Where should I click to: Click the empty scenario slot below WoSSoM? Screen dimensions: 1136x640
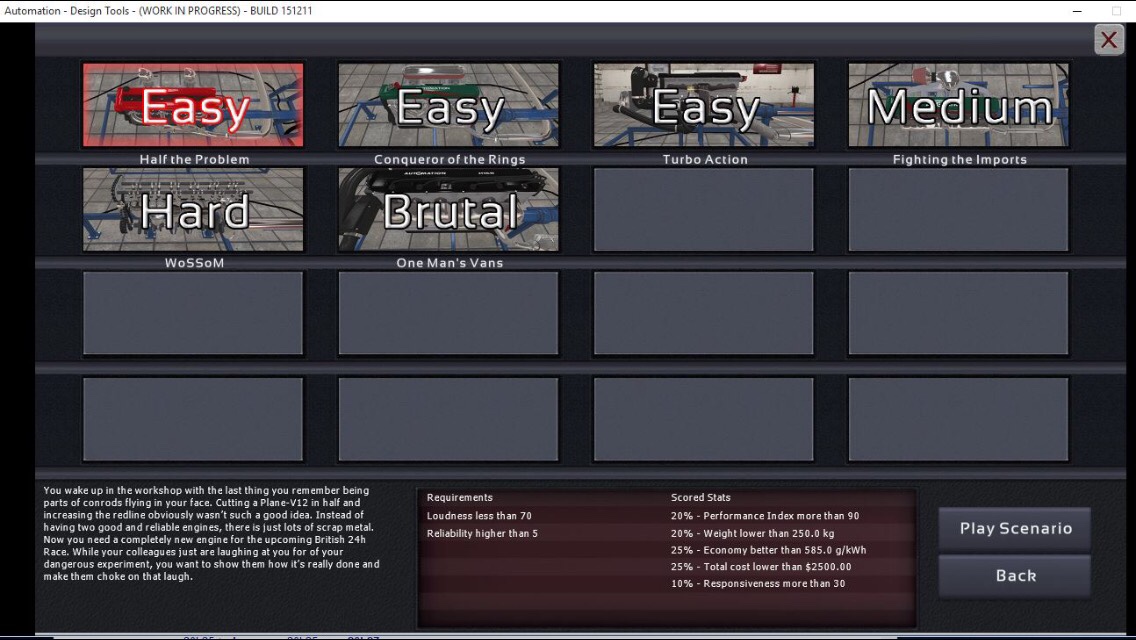[193, 313]
